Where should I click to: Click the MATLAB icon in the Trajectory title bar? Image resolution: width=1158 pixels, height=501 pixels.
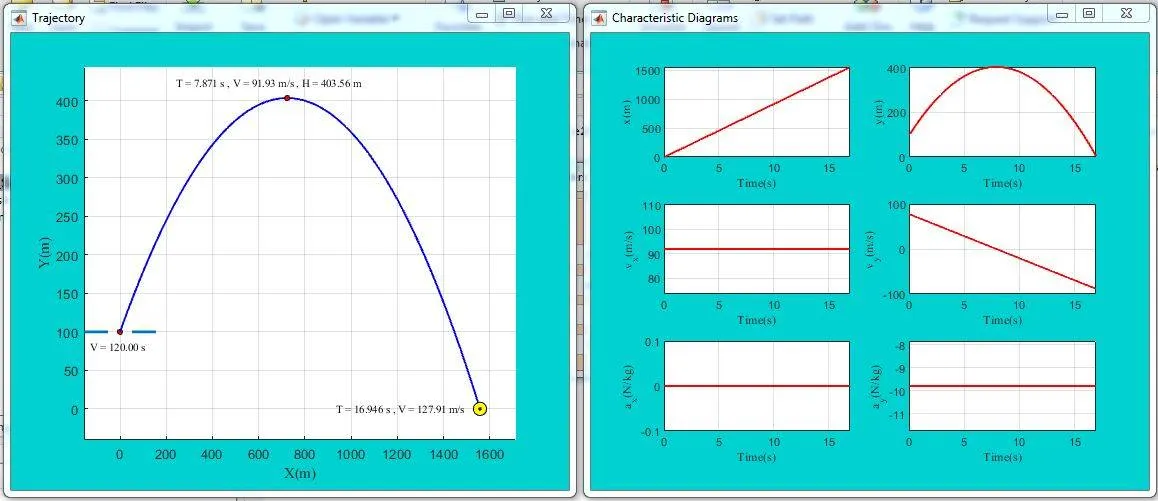[17, 17]
